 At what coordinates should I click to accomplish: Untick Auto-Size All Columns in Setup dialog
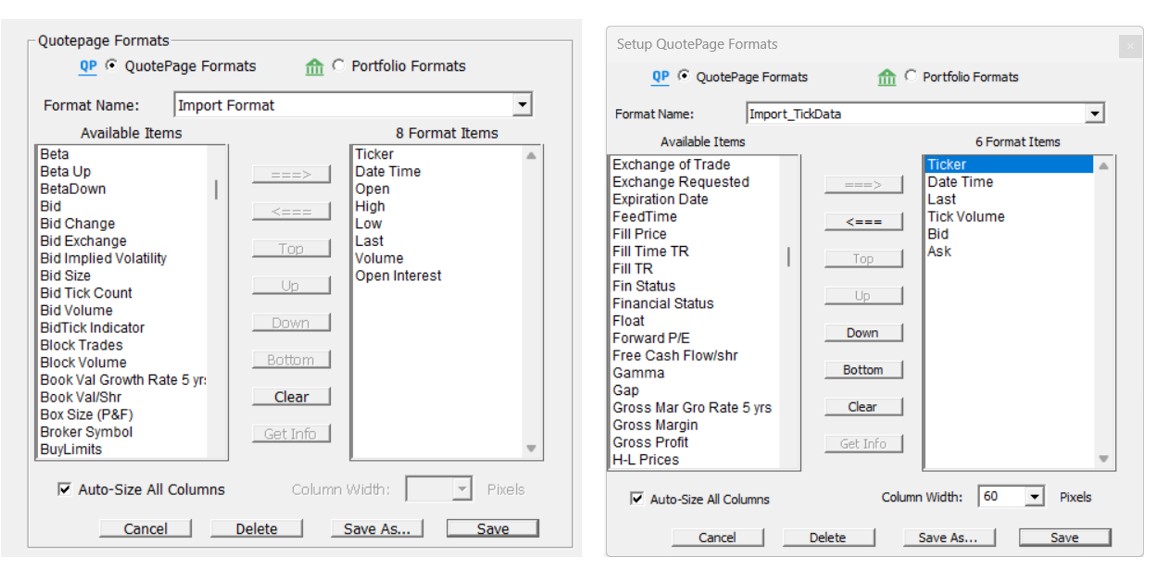point(637,498)
